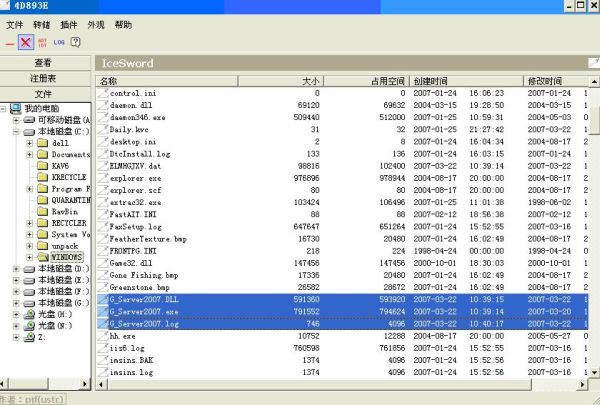Click the file icon of explorer.exe

(x=103, y=178)
